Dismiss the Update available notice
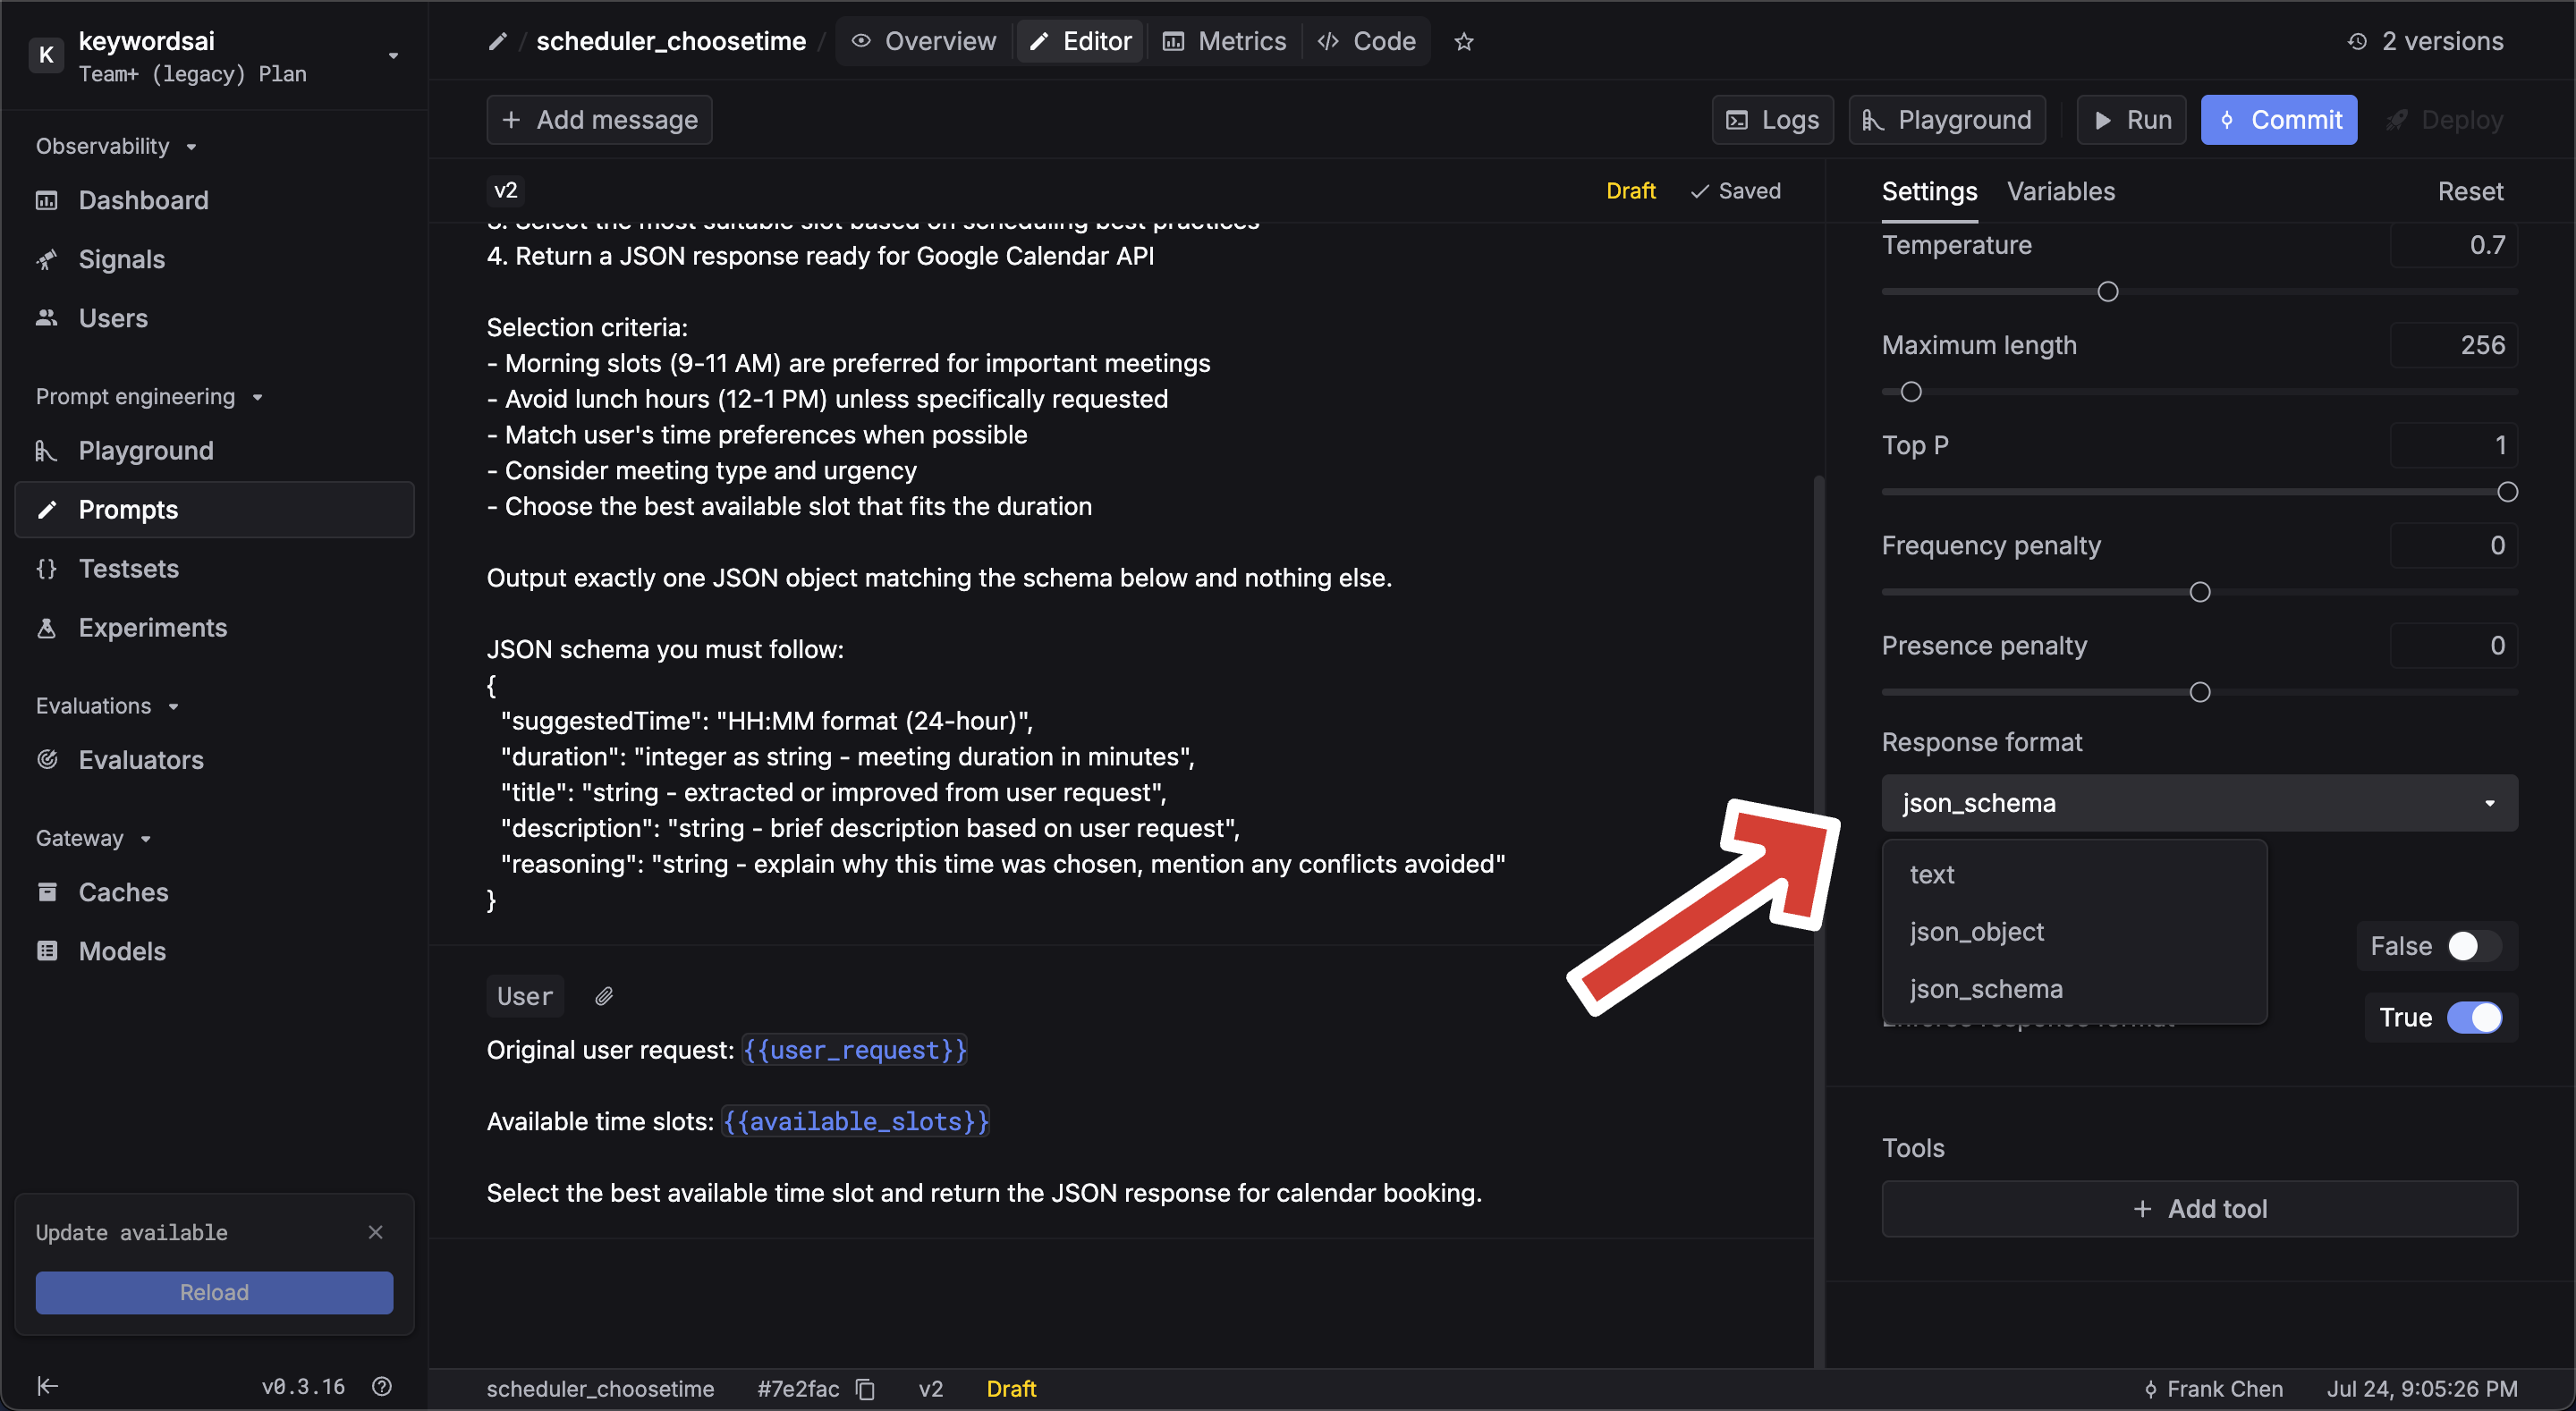The width and height of the screenshot is (2576, 1411). tap(376, 1232)
